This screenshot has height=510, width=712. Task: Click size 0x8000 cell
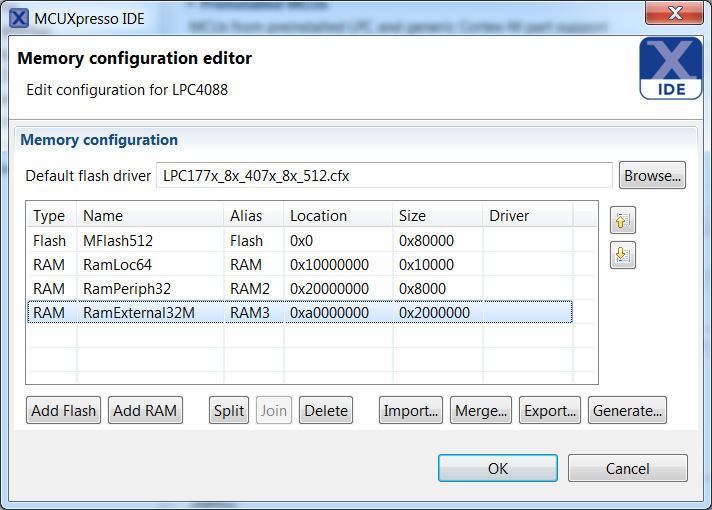pos(438,289)
